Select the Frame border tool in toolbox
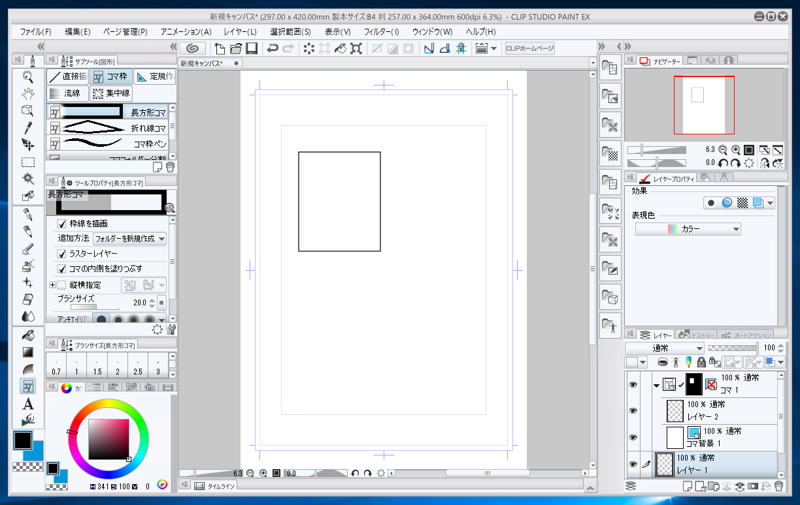 (x=28, y=386)
